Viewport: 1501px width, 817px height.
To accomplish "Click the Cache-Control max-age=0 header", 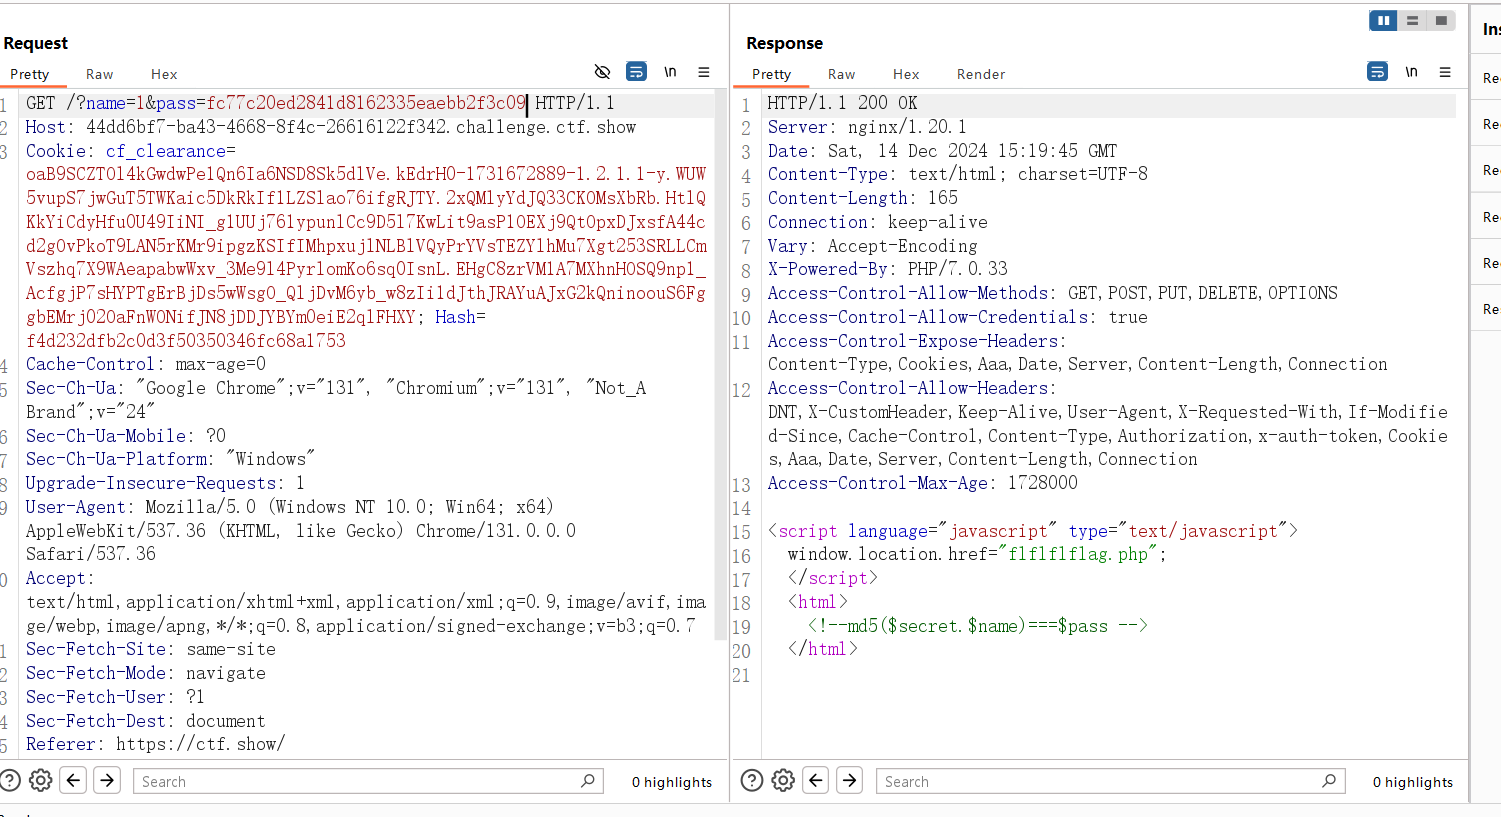I will pyautogui.click(x=146, y=364).
